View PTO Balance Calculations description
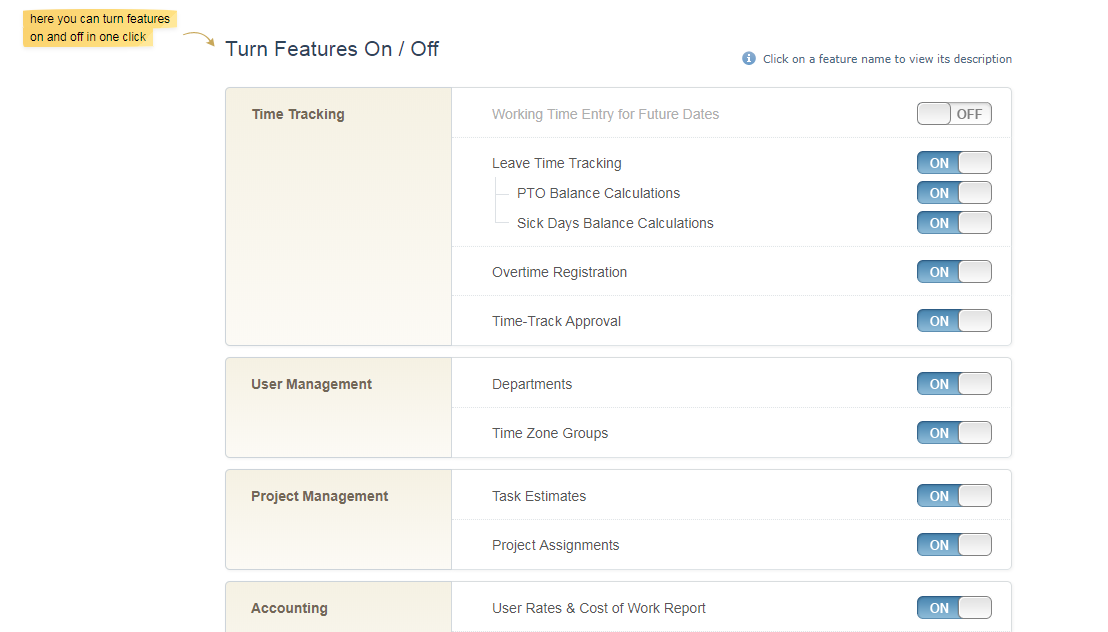Screen dimensions: 1108x632 tap(598, 193)
